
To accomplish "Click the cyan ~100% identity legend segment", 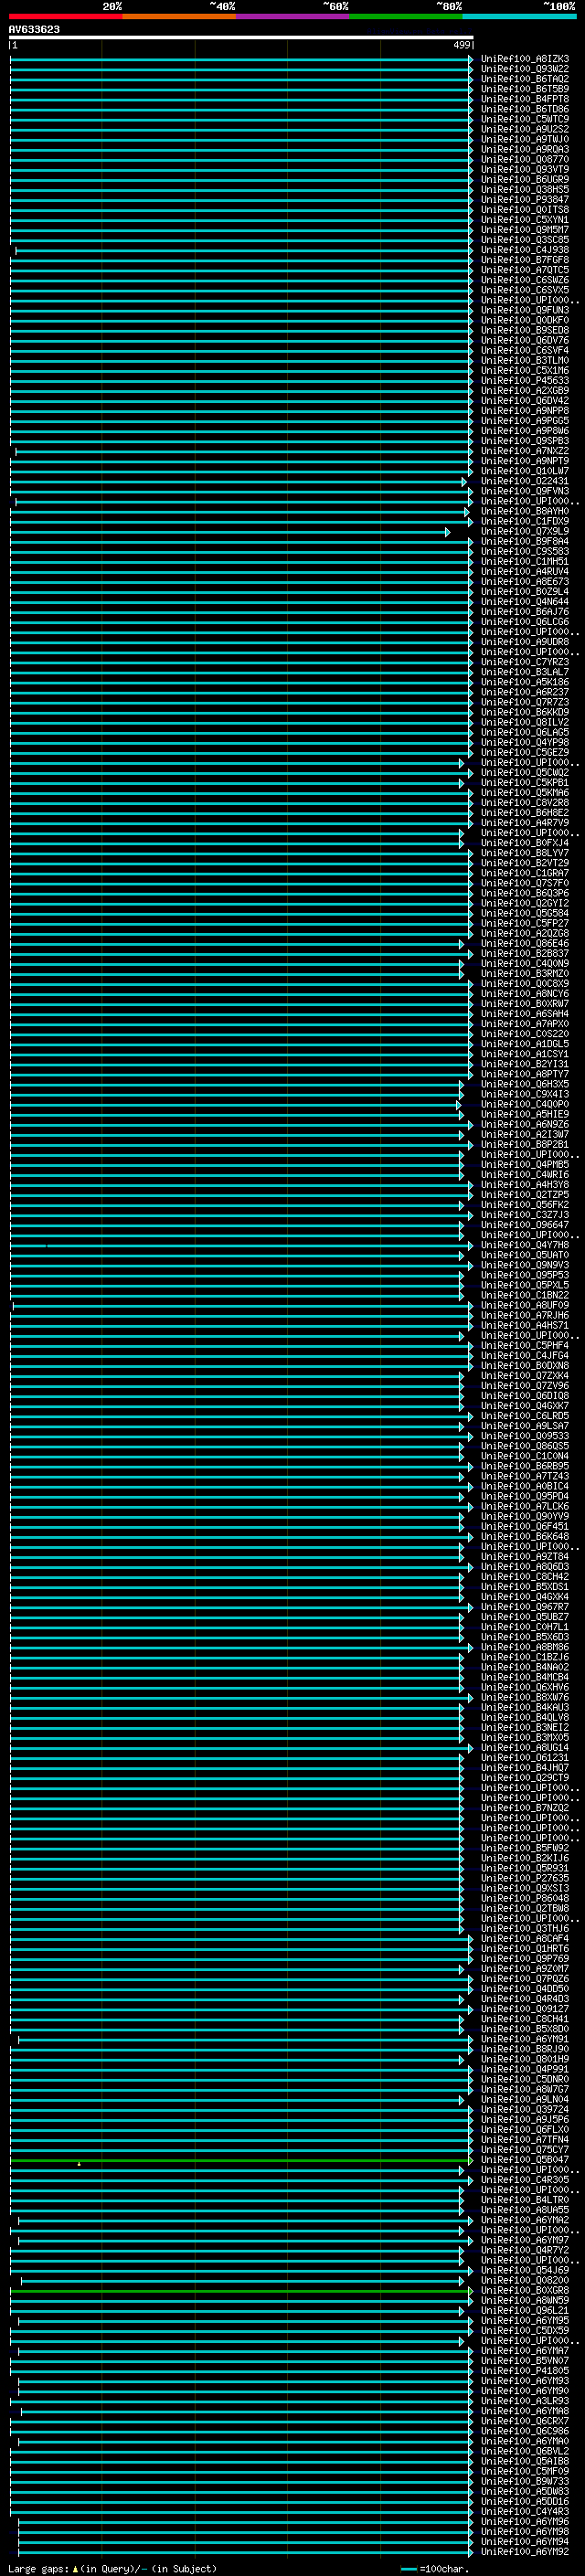I will tap(520, 17).
